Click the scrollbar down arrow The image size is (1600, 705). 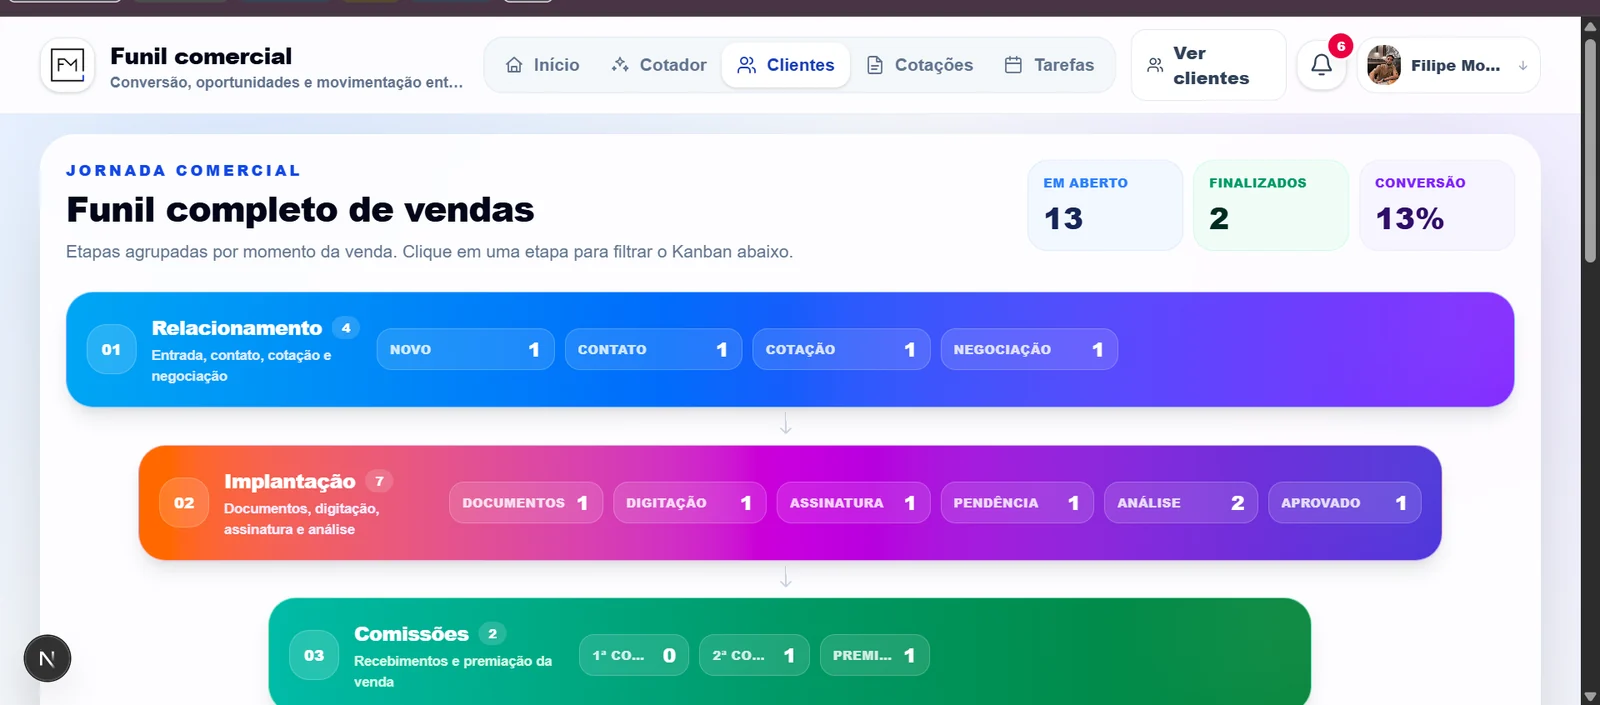coord(1590,696)
